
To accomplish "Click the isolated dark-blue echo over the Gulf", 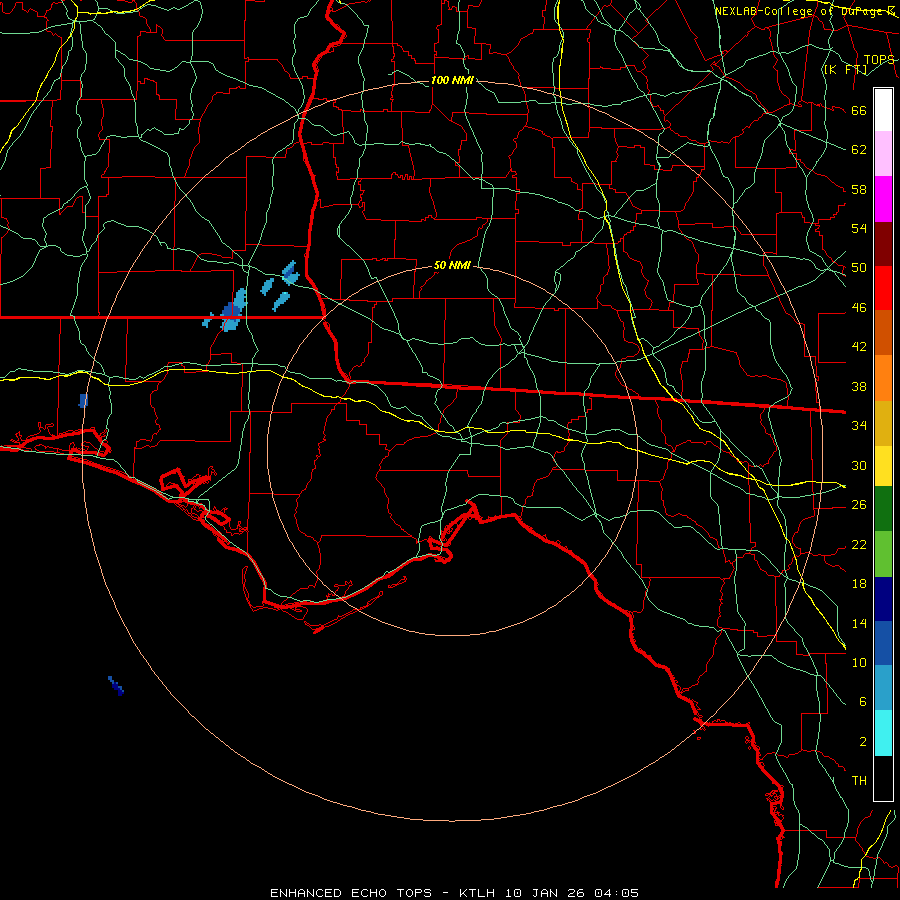I will coord(116,685).
